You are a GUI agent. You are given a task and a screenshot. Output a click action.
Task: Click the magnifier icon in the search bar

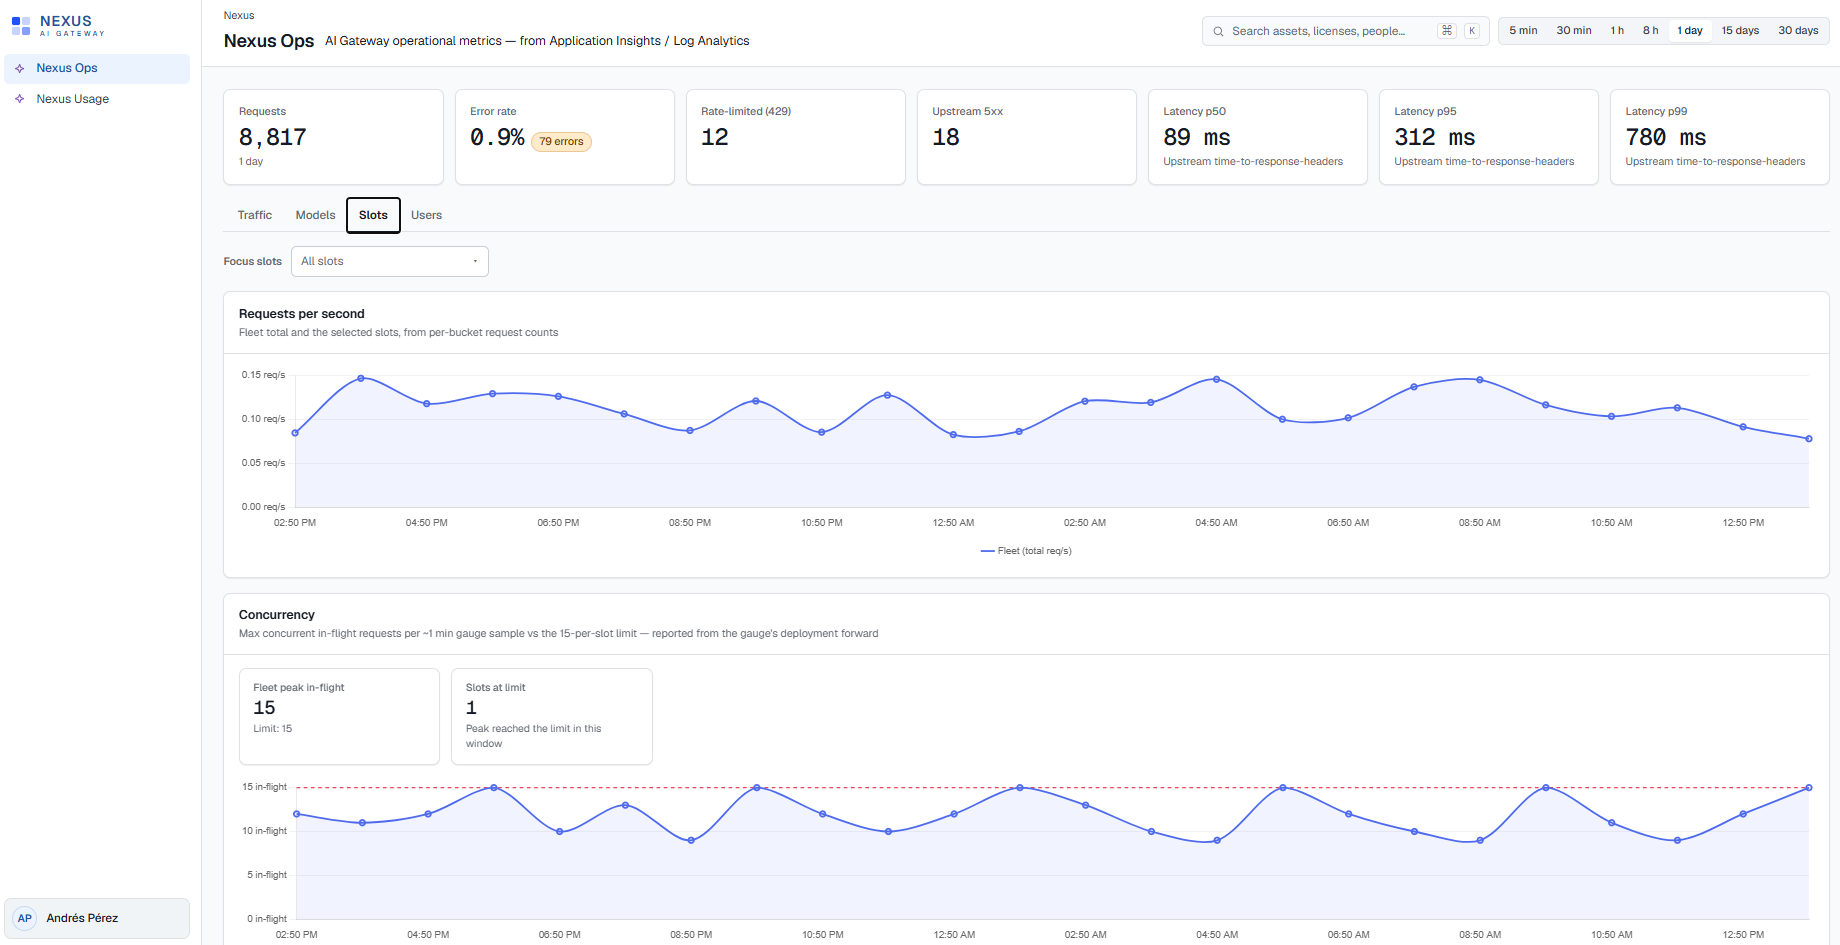pos(1218,31)
